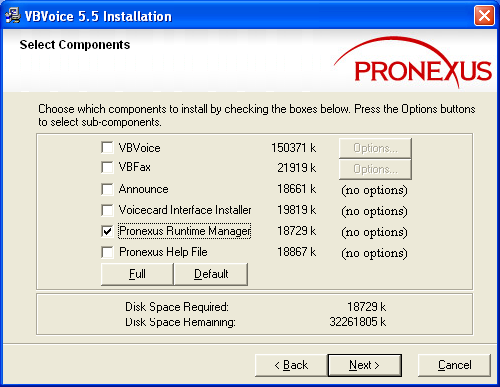Click the installer icon in title bar
500x387 pixels.
13,16
